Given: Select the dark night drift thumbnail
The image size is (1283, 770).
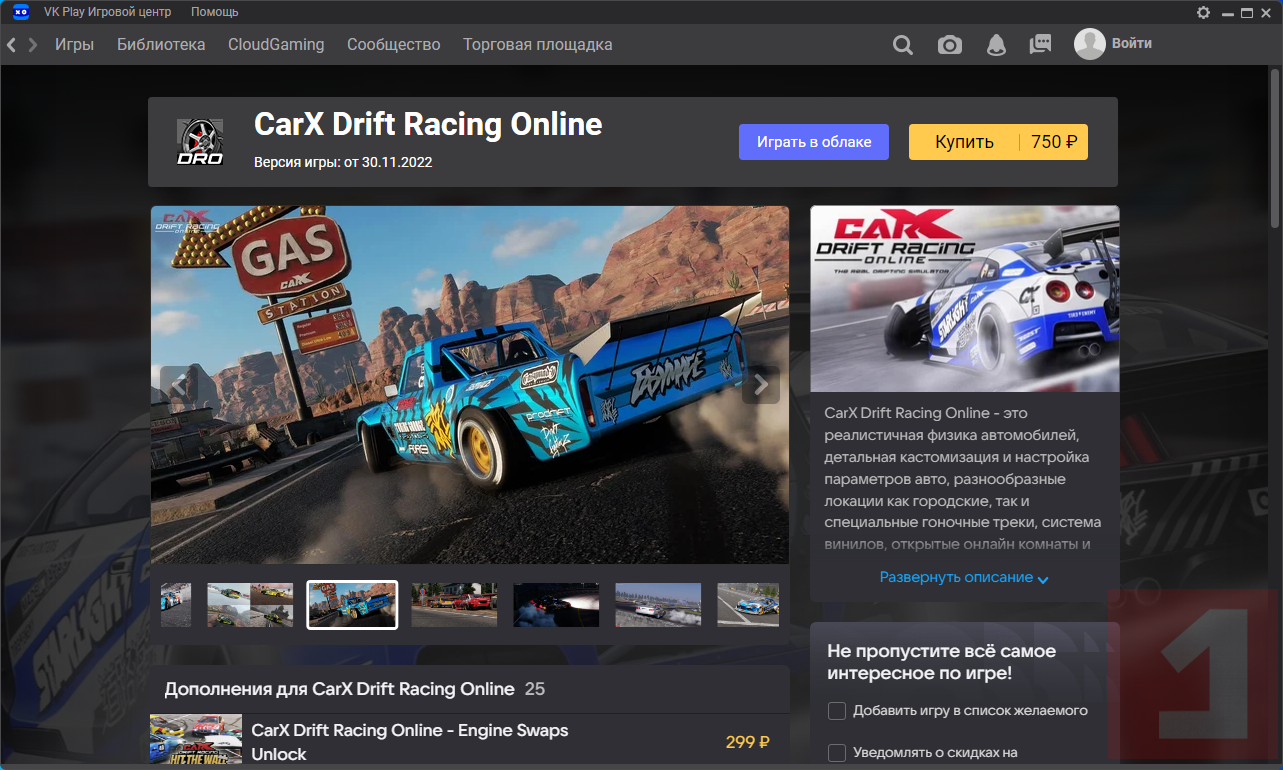Looking at the screenshot, I should point(556,605).
